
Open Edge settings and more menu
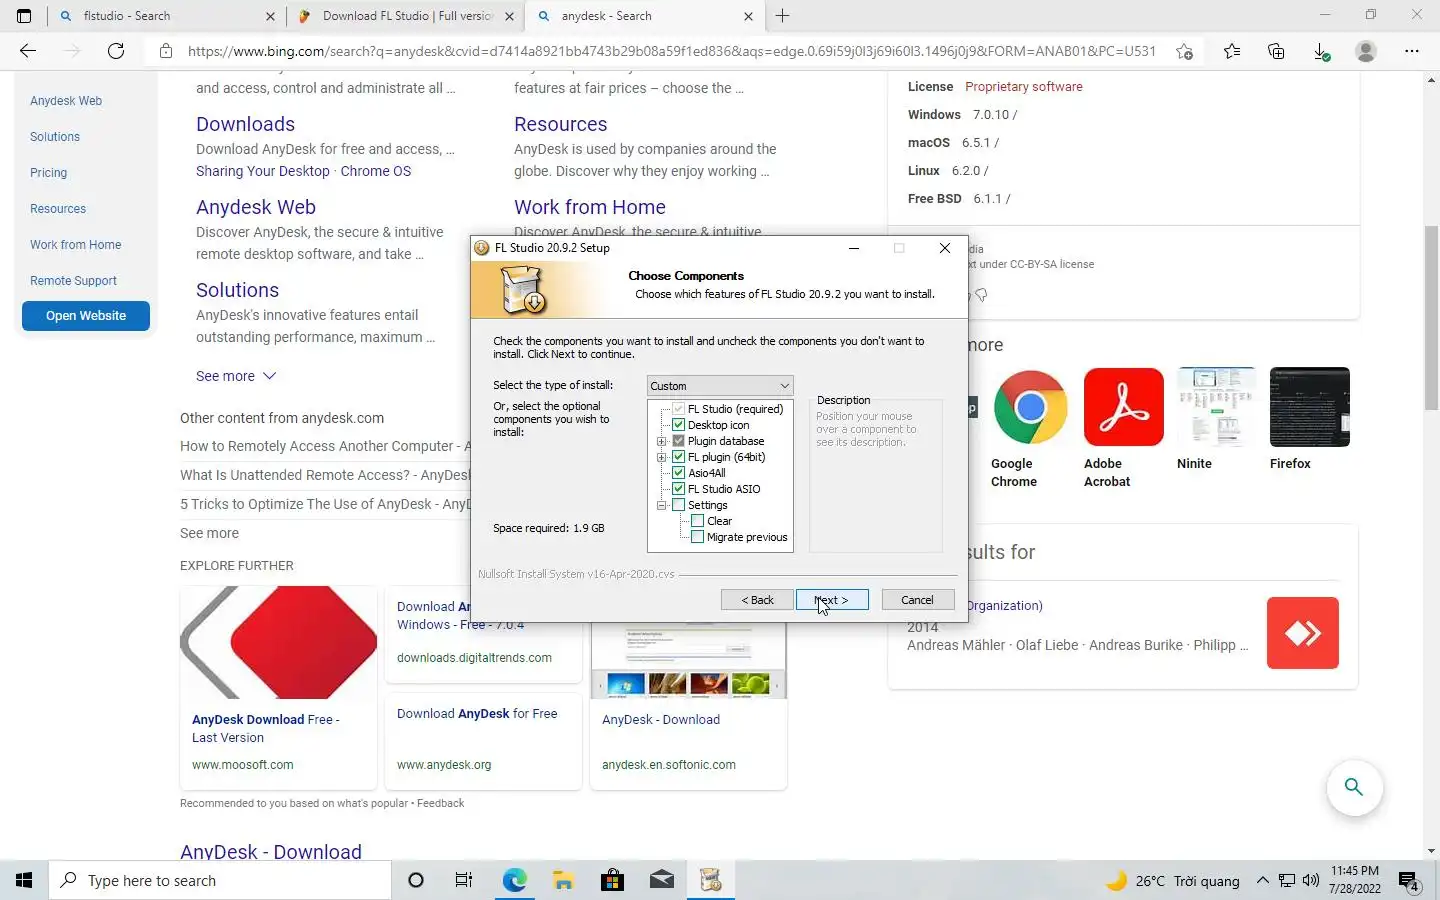click(1412, 51)
